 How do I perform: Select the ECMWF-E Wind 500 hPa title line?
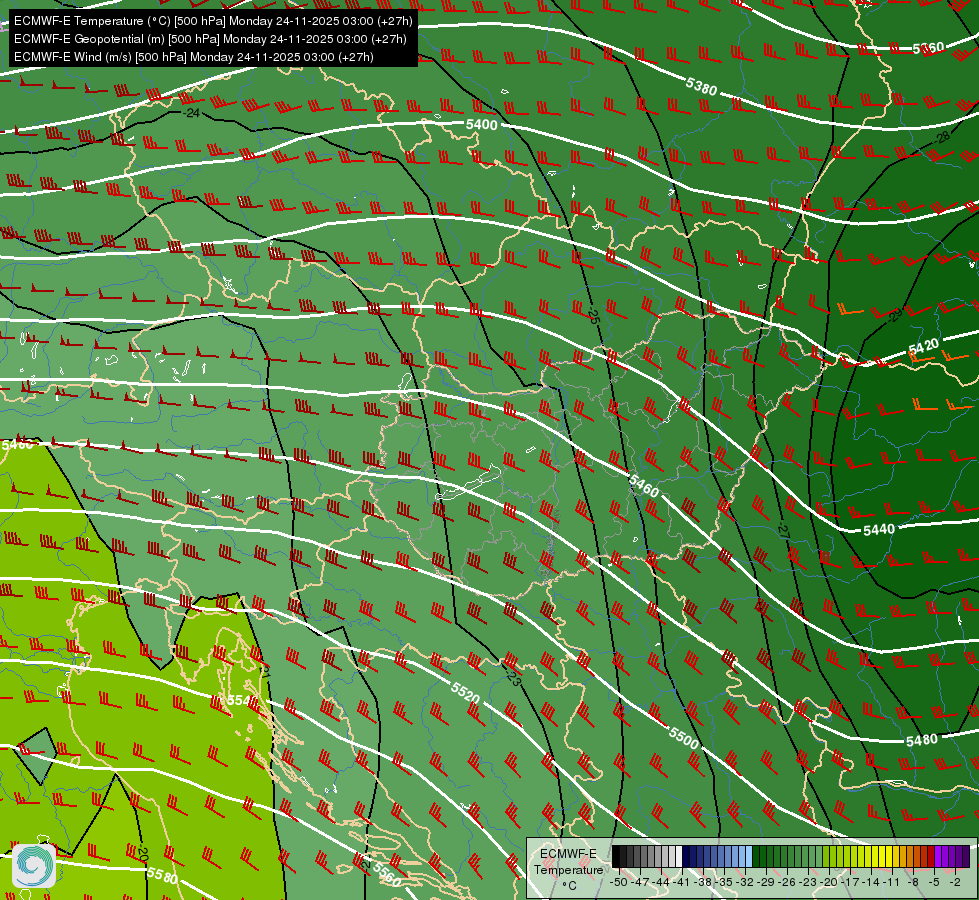[x=194, y=57]
